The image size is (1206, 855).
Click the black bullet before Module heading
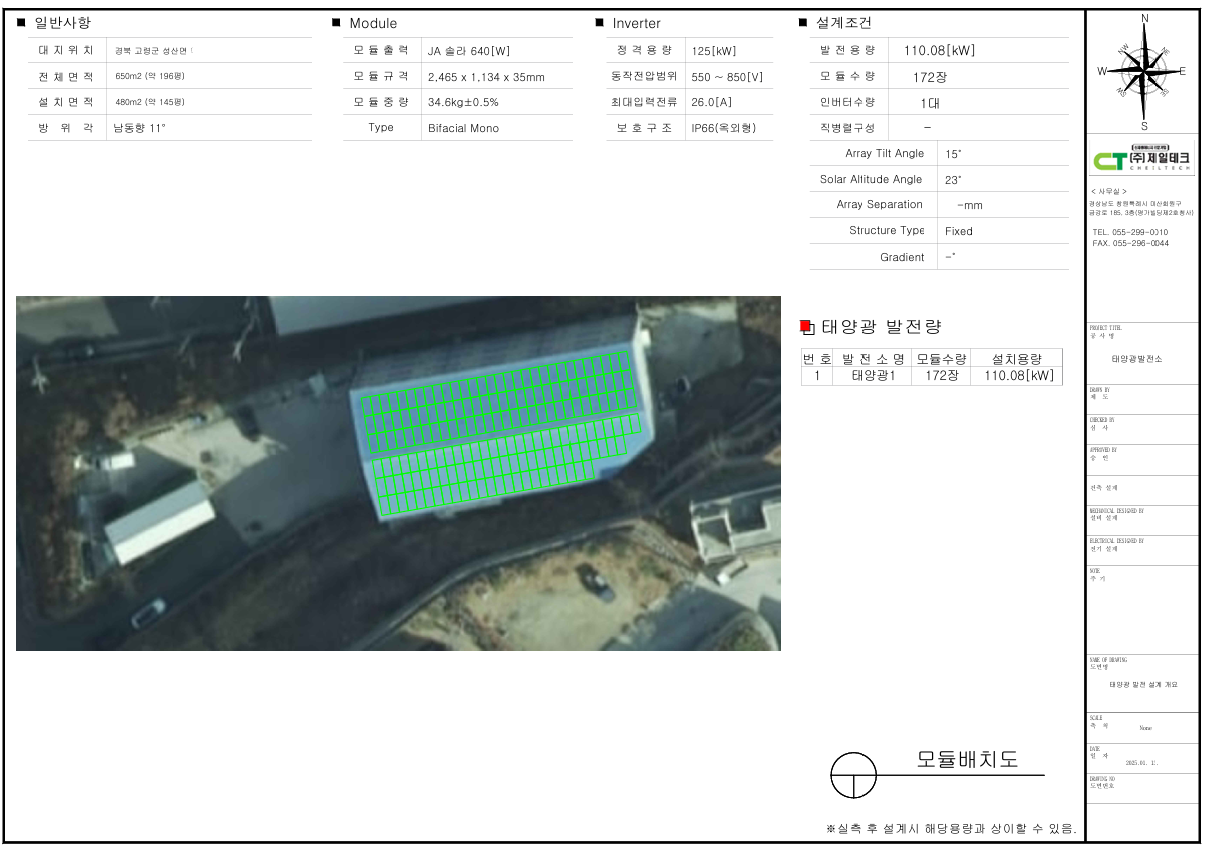coord(336,22)
